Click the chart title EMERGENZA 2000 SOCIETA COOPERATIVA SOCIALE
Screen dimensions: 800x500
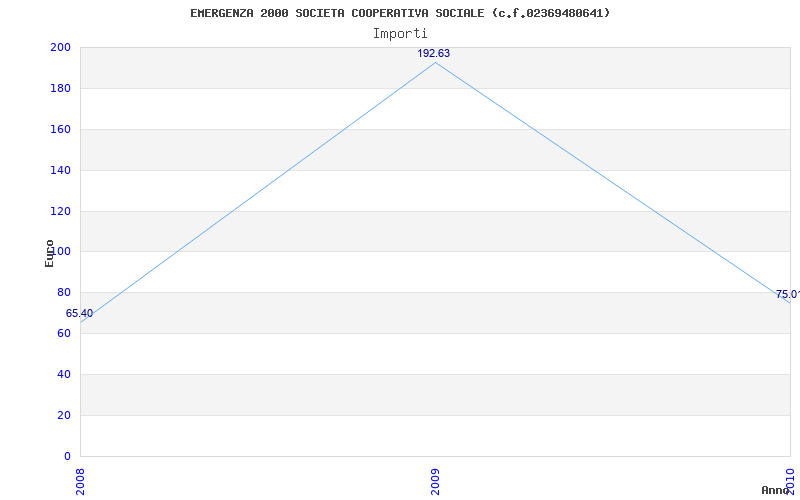point(400,13)
